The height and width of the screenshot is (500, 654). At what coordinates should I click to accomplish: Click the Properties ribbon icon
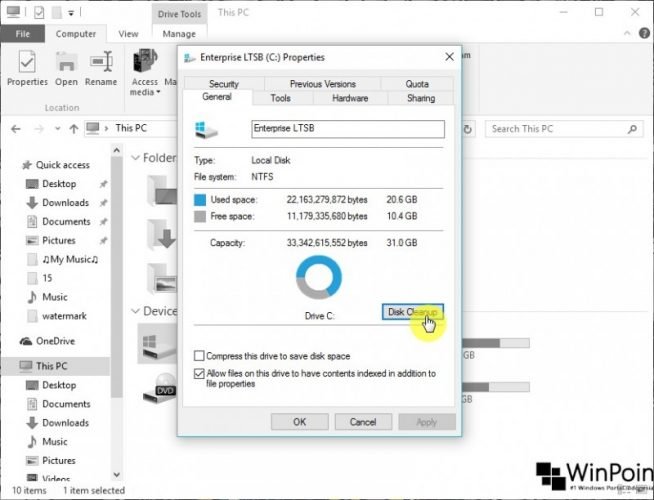pyautogui.click(x=27, y=68)
